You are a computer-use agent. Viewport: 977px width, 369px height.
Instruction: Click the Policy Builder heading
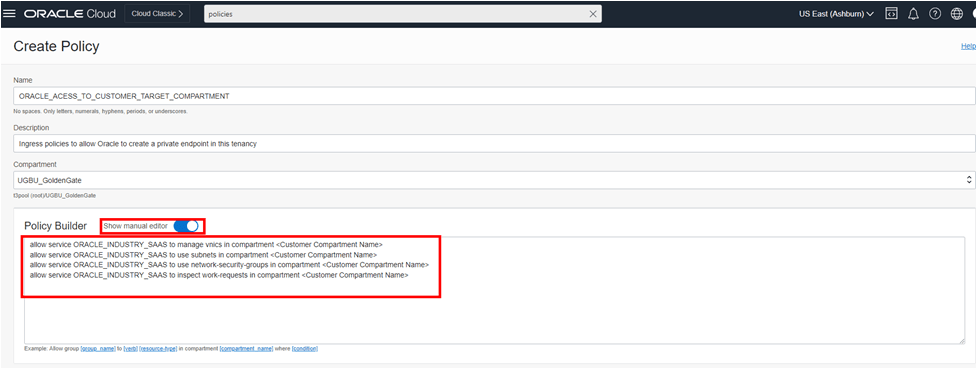55,226
